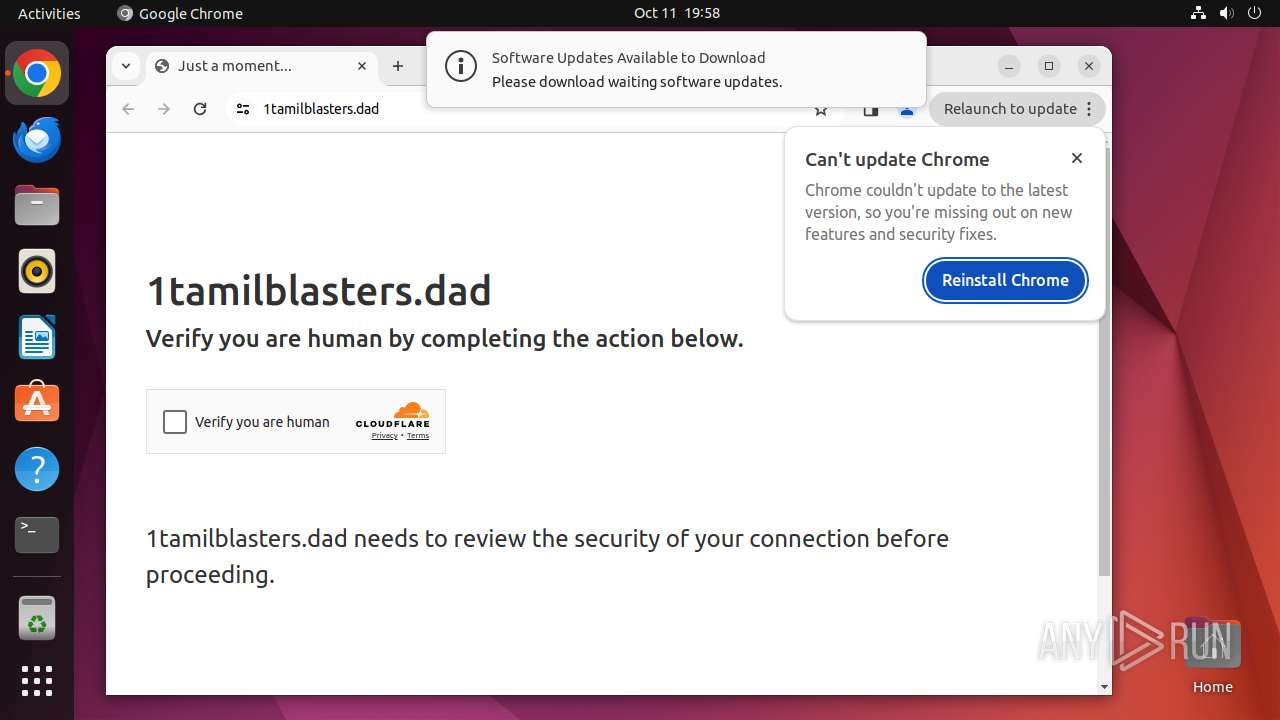Minimize the Chrome window
1280x720 pixels.
(1009, 66)
